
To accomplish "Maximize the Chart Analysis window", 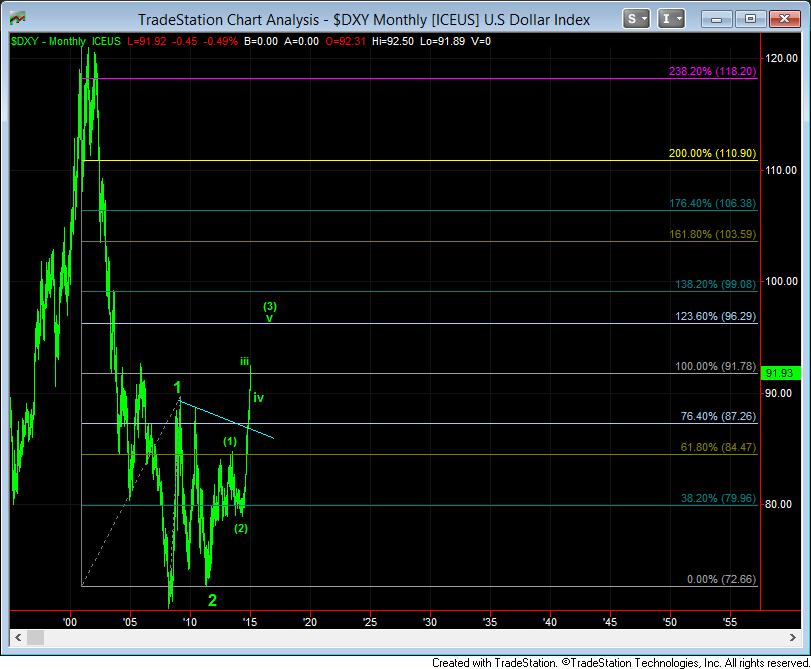I will click(x=752, y=19).
